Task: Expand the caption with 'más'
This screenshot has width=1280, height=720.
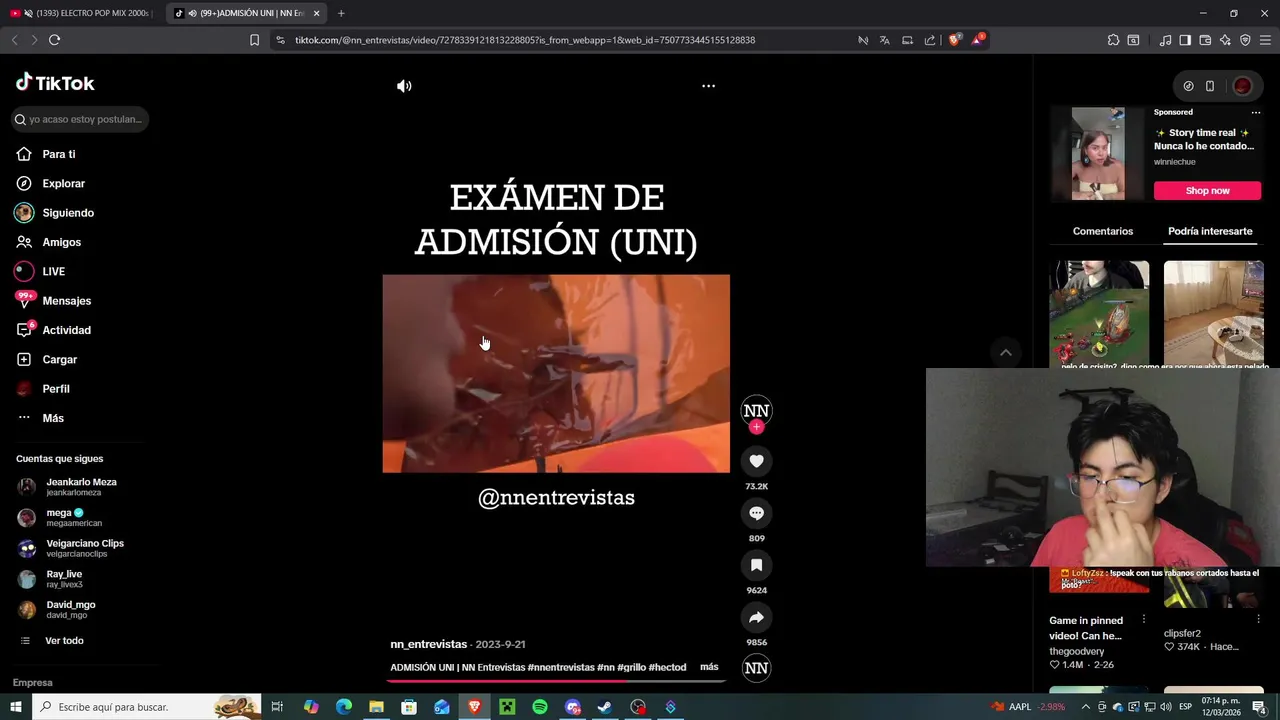Action: coord(709,667)
